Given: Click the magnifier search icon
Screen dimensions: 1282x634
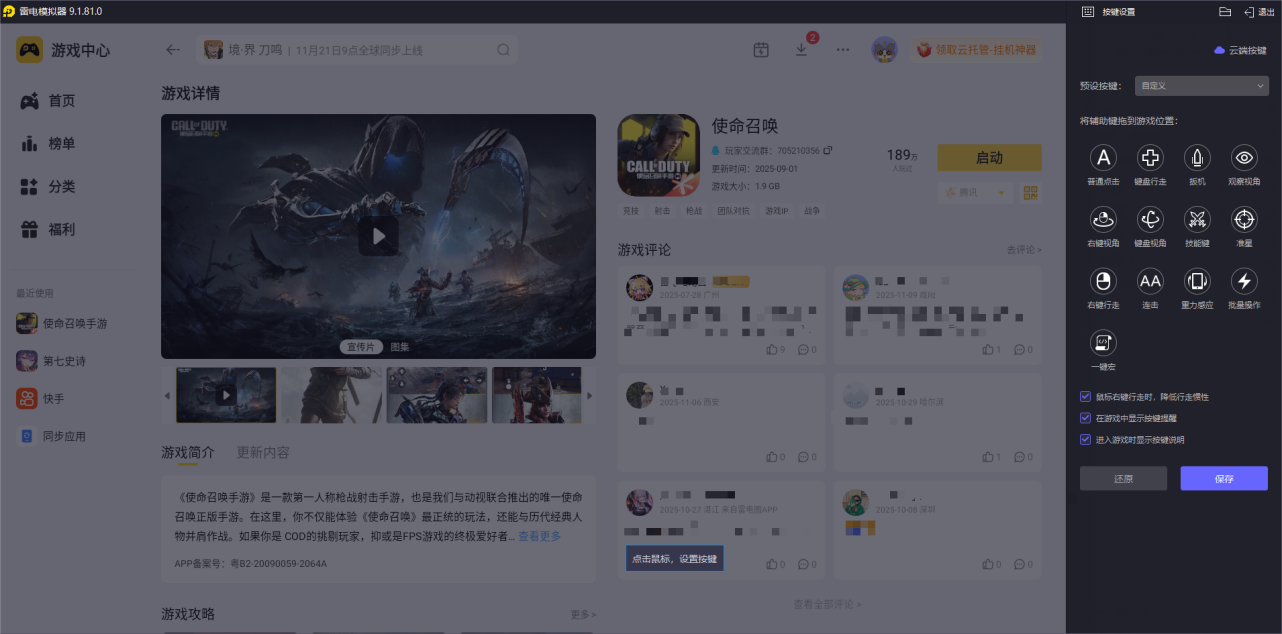Looking at the screenshot, I should tap(504, 50).
